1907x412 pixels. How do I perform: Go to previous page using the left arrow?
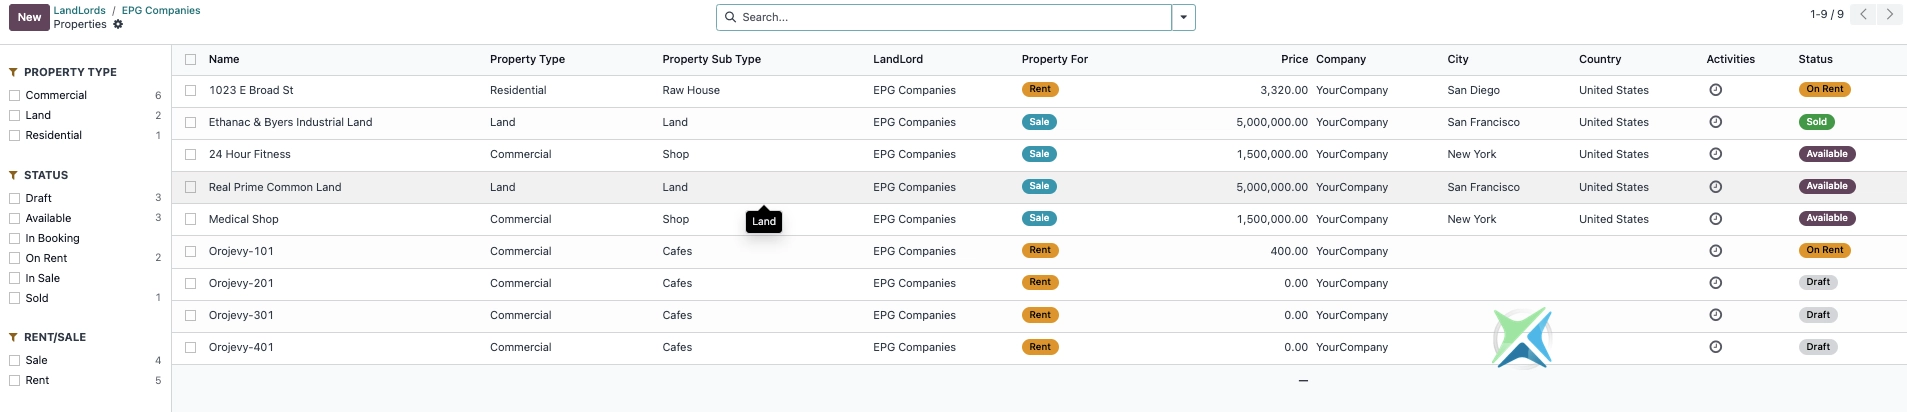(x=1864, y=14)
